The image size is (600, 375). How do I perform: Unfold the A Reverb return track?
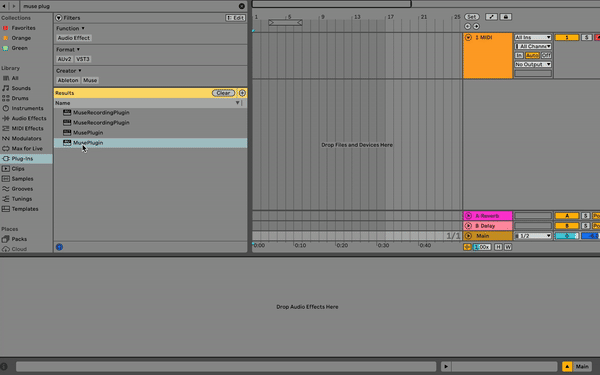click(x=468, y=216)
